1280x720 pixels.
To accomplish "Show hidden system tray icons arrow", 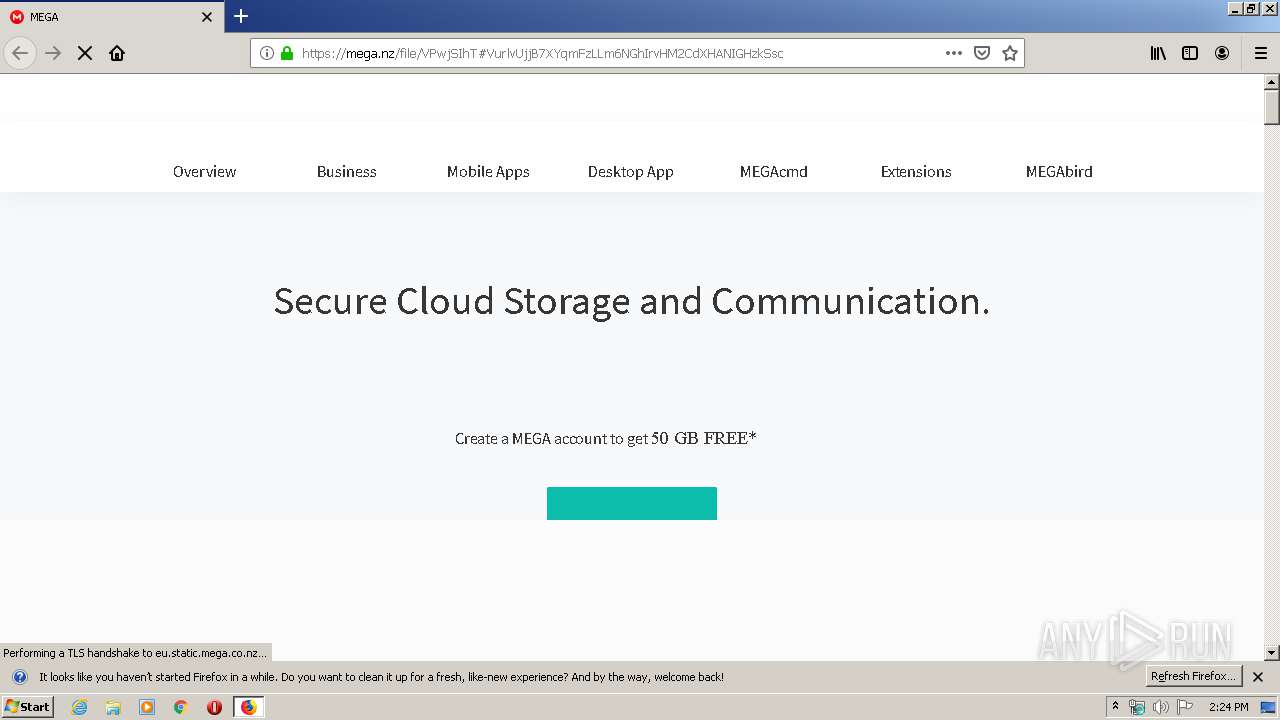I will (x=1116, y=706).
